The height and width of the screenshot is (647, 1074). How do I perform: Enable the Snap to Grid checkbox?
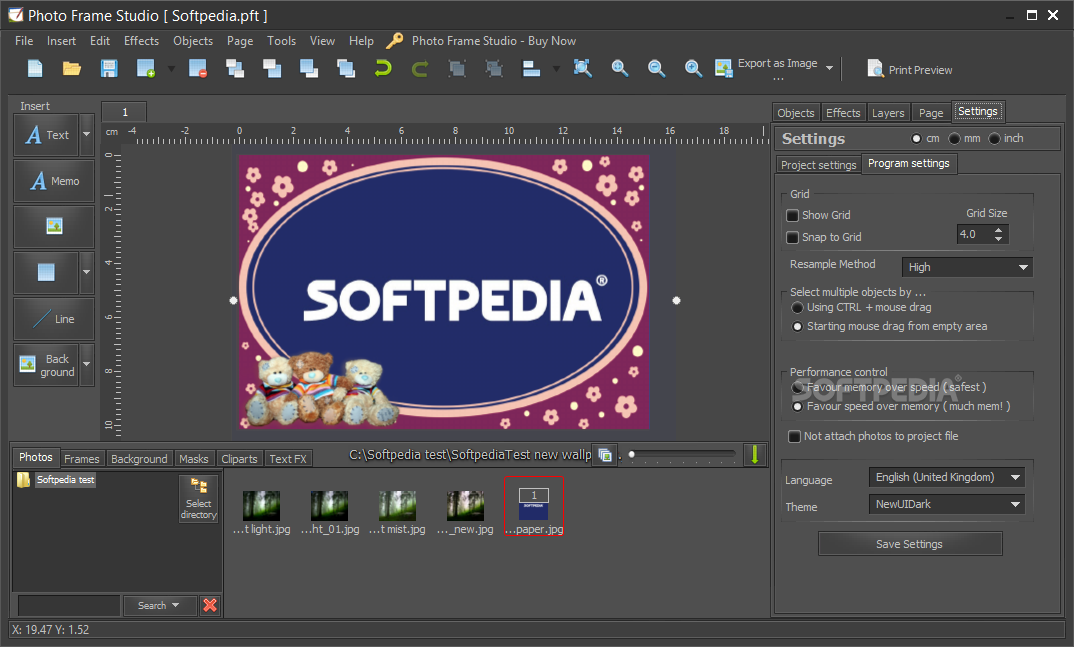point(792,238)
